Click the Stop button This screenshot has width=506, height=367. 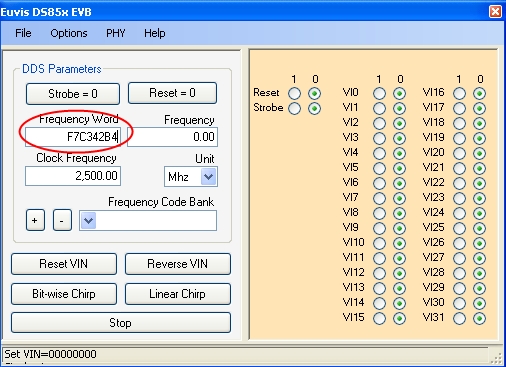pyautogui.click(x=121, y=322)
